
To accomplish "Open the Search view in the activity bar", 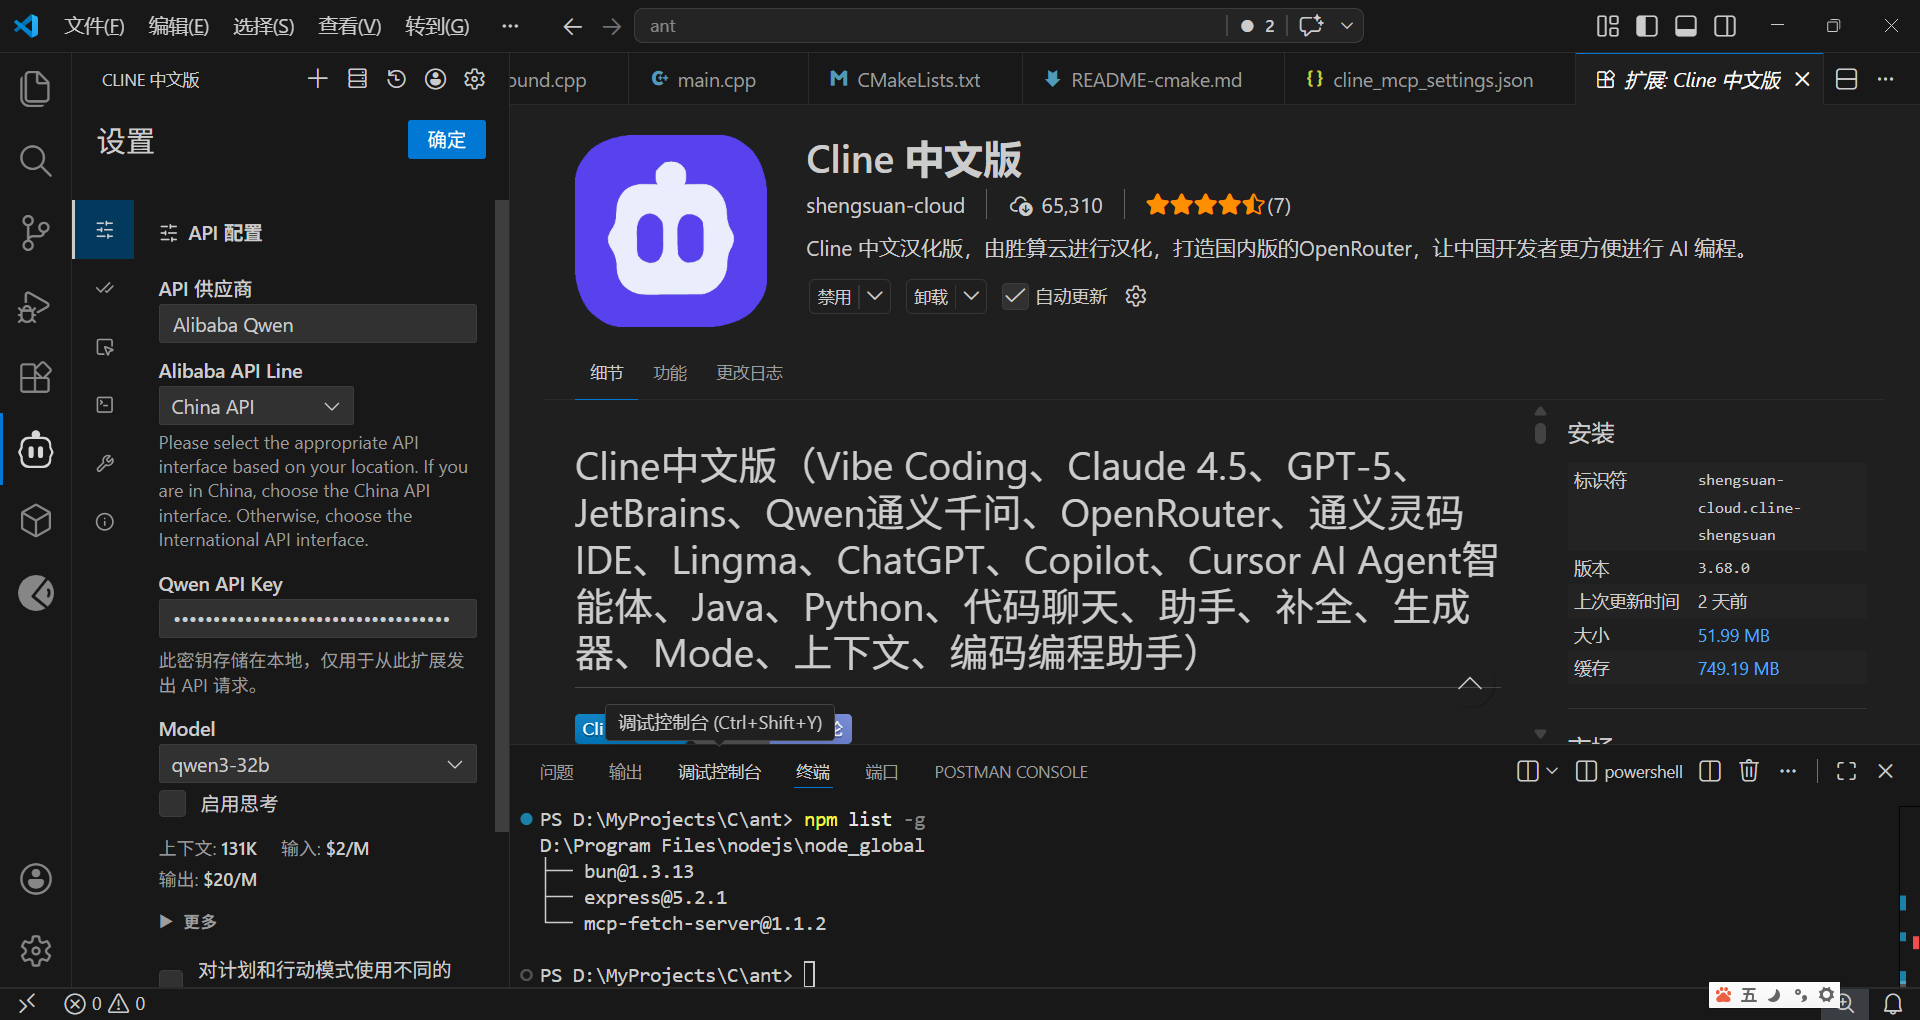I will coord(36,160).
